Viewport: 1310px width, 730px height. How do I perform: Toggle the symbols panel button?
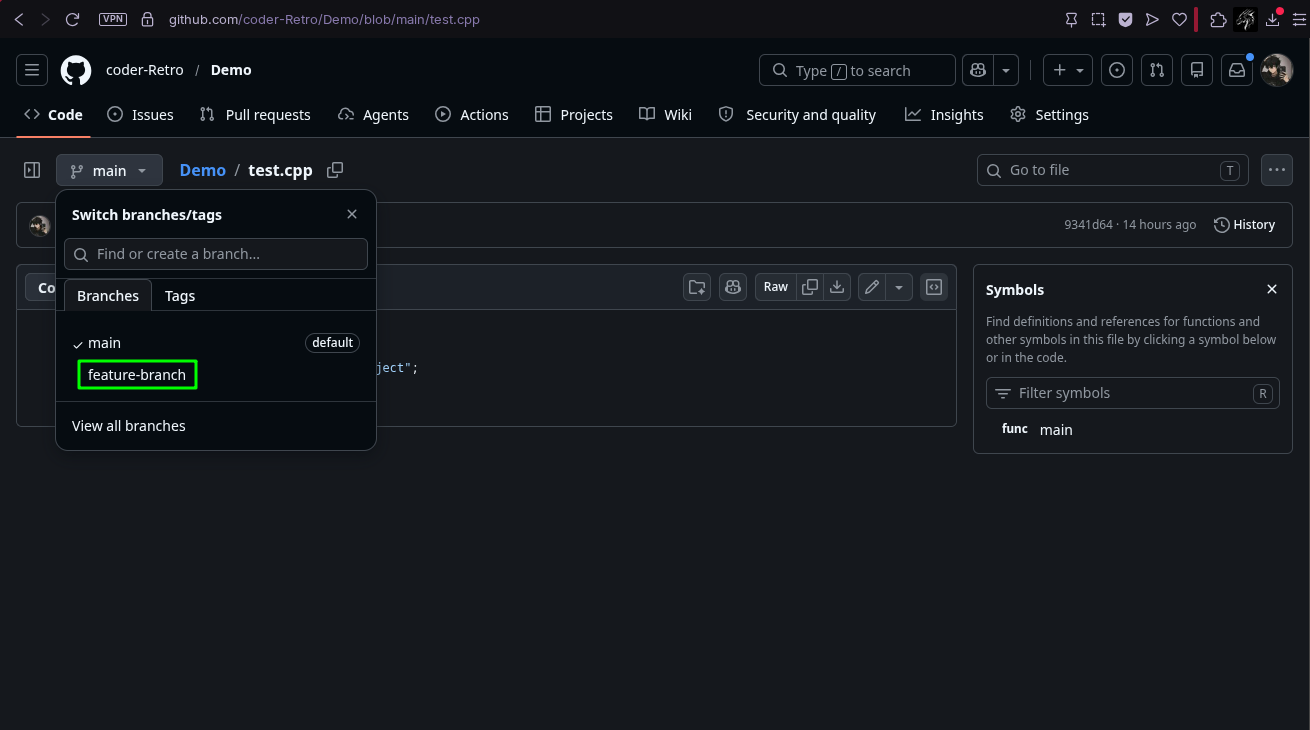click(x=934, y=287)
